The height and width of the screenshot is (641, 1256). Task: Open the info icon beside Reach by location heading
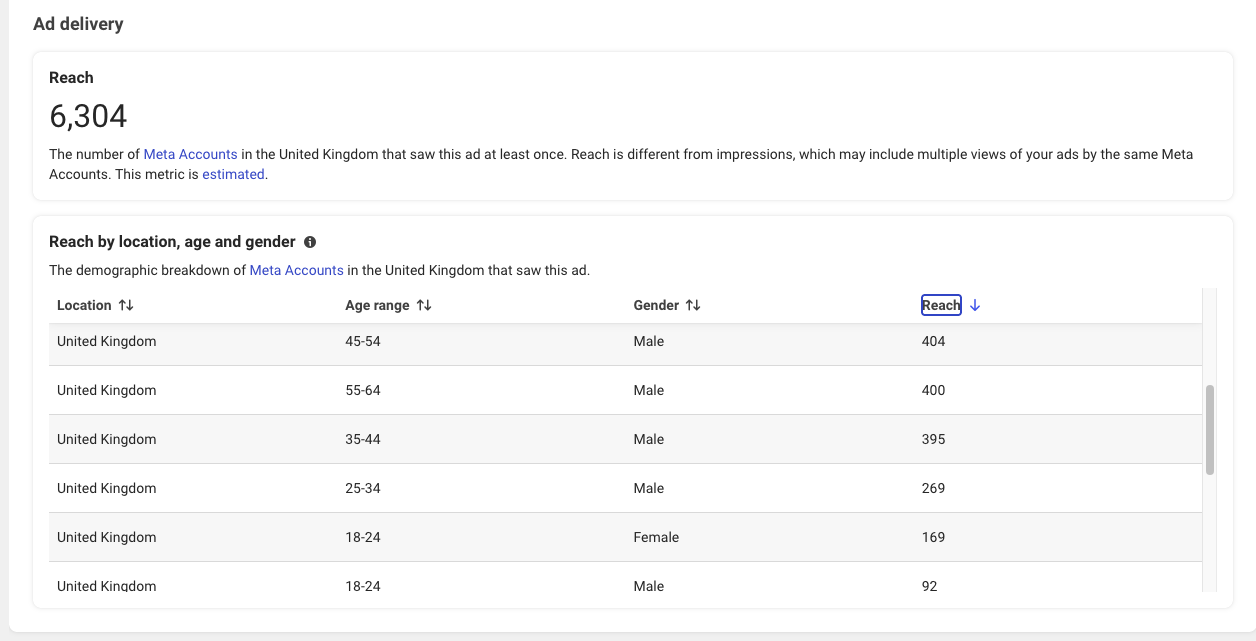[x=310, y=242]
